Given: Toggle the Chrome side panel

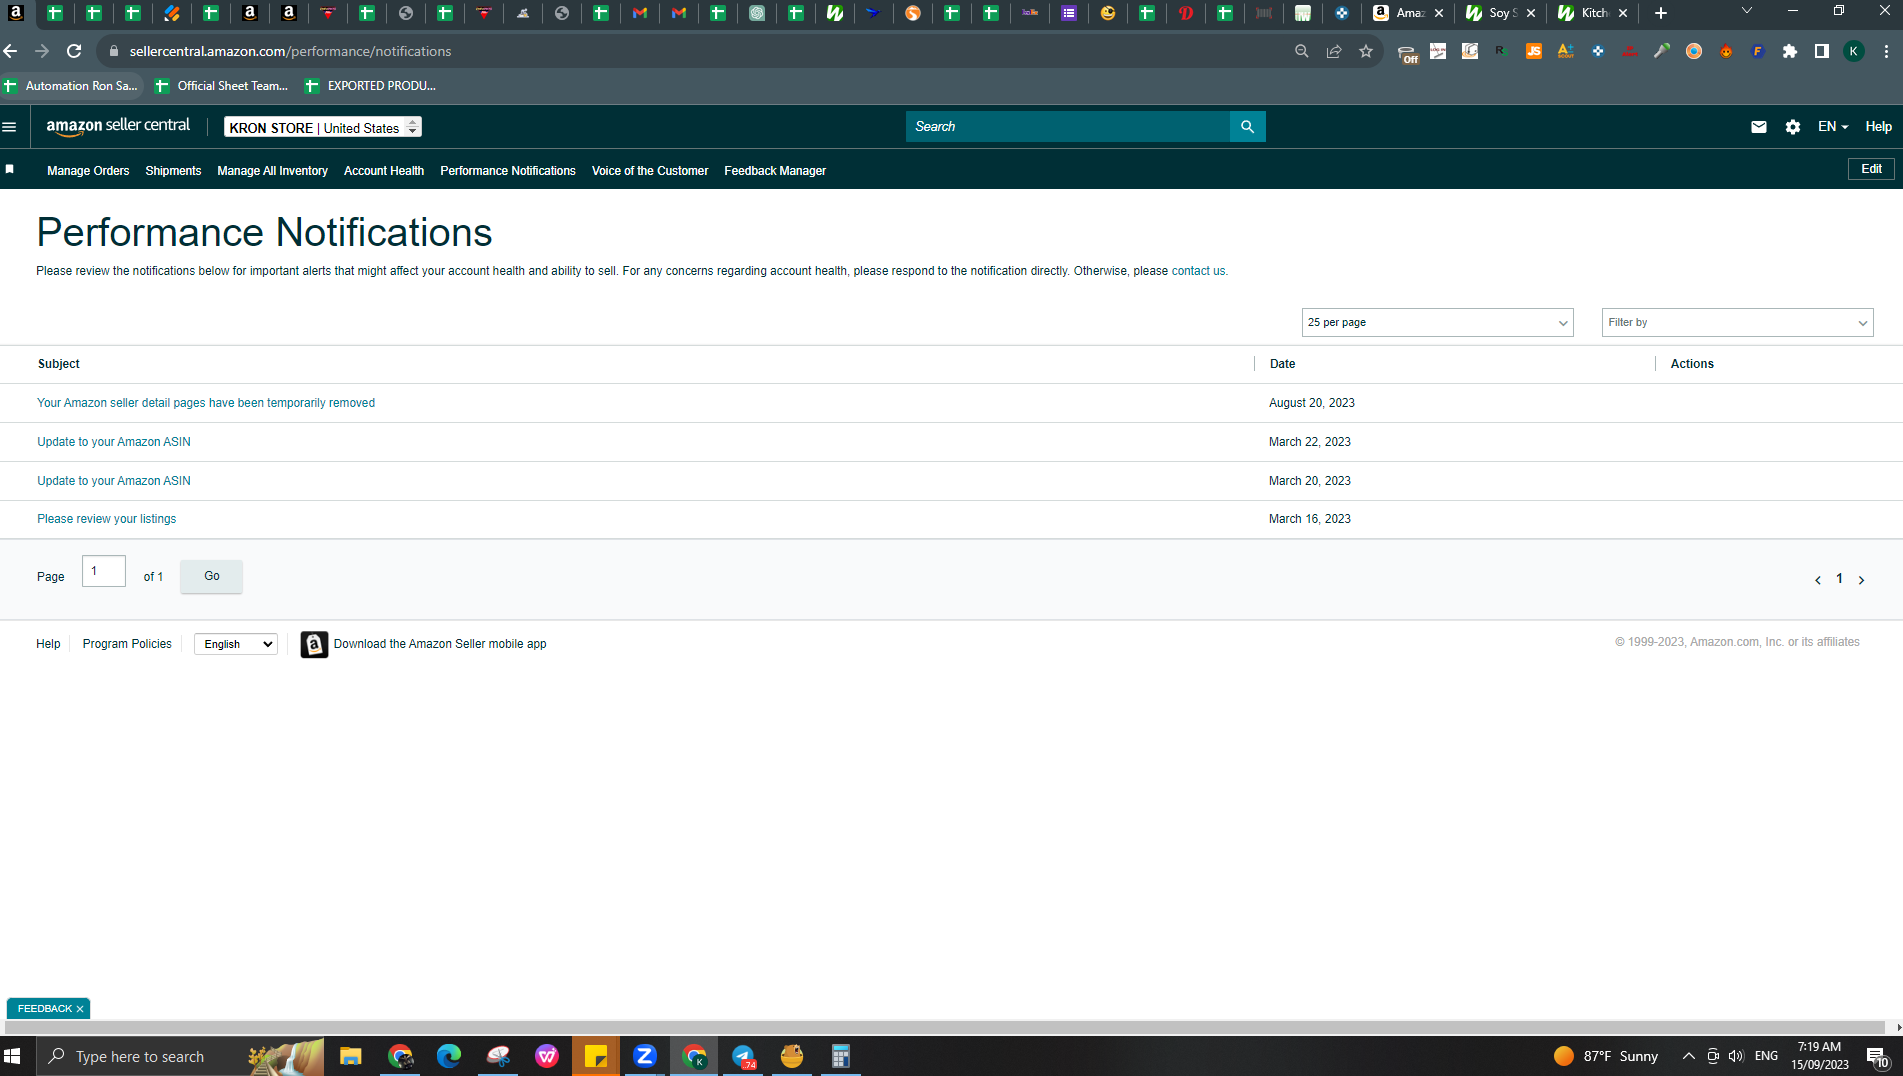Looking at the screenshot, I should coord(1822,51).
